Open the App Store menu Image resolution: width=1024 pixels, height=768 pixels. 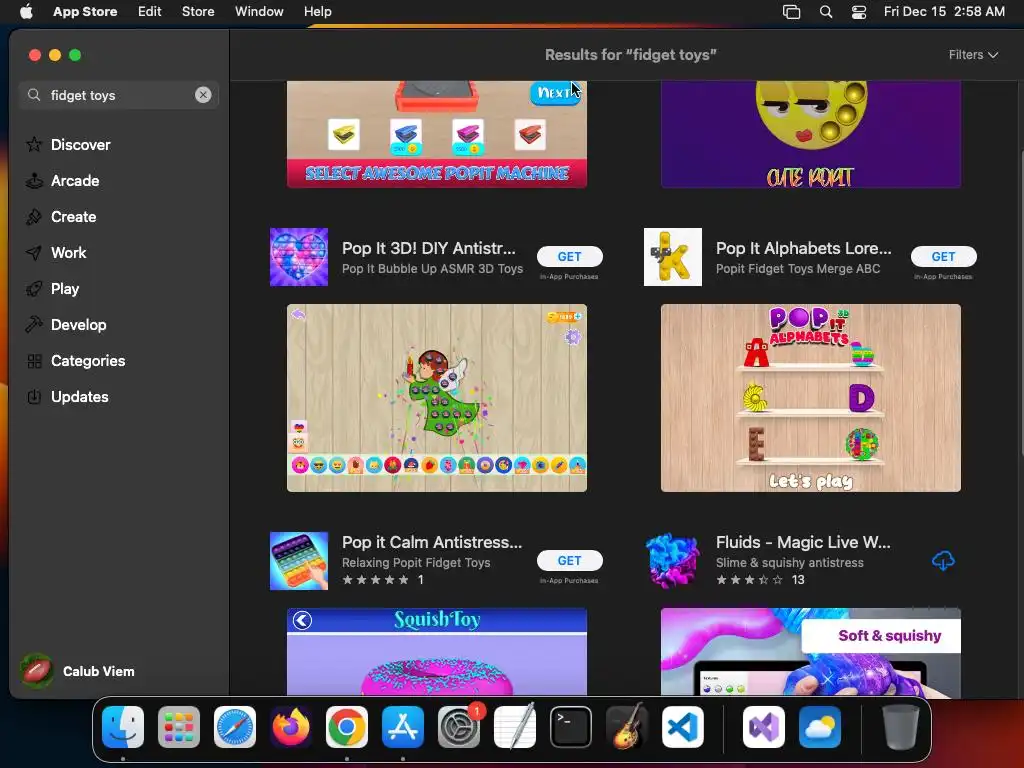85,11
